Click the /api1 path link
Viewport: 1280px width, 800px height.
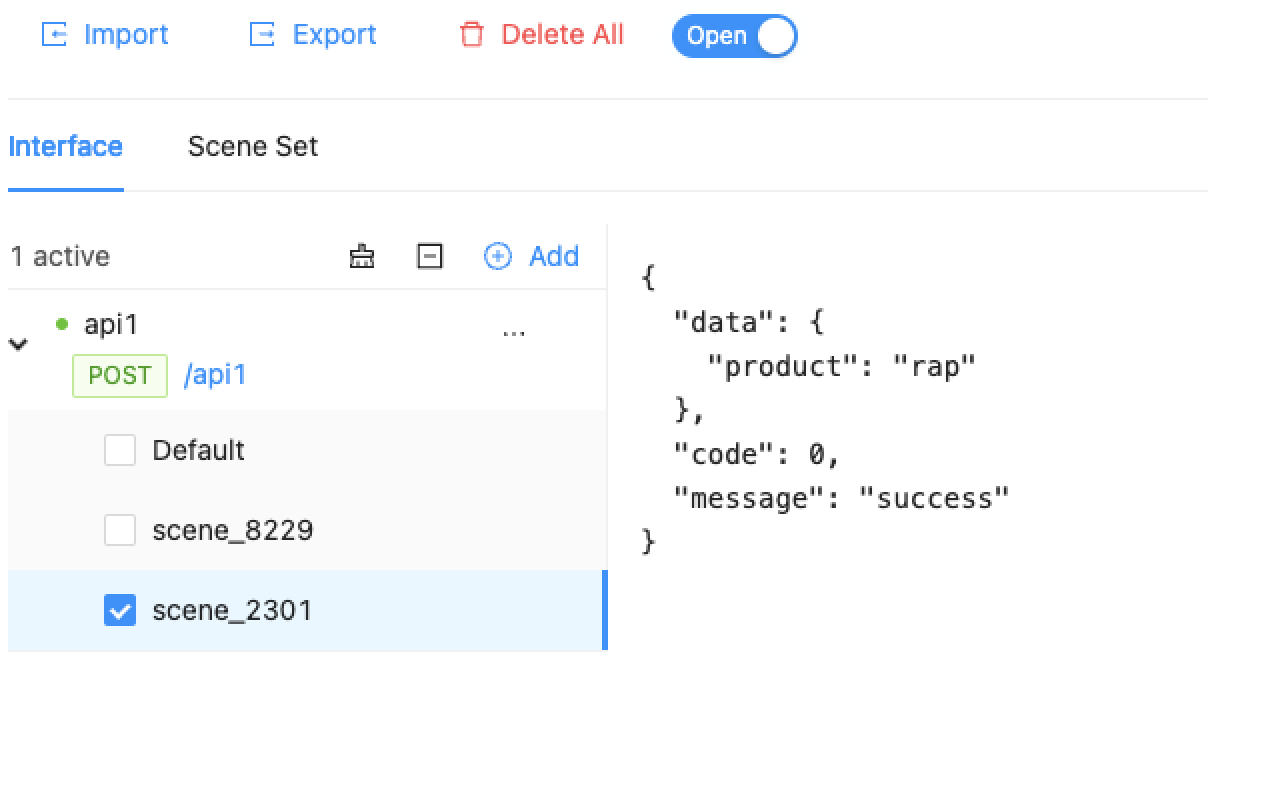(215, 376)
